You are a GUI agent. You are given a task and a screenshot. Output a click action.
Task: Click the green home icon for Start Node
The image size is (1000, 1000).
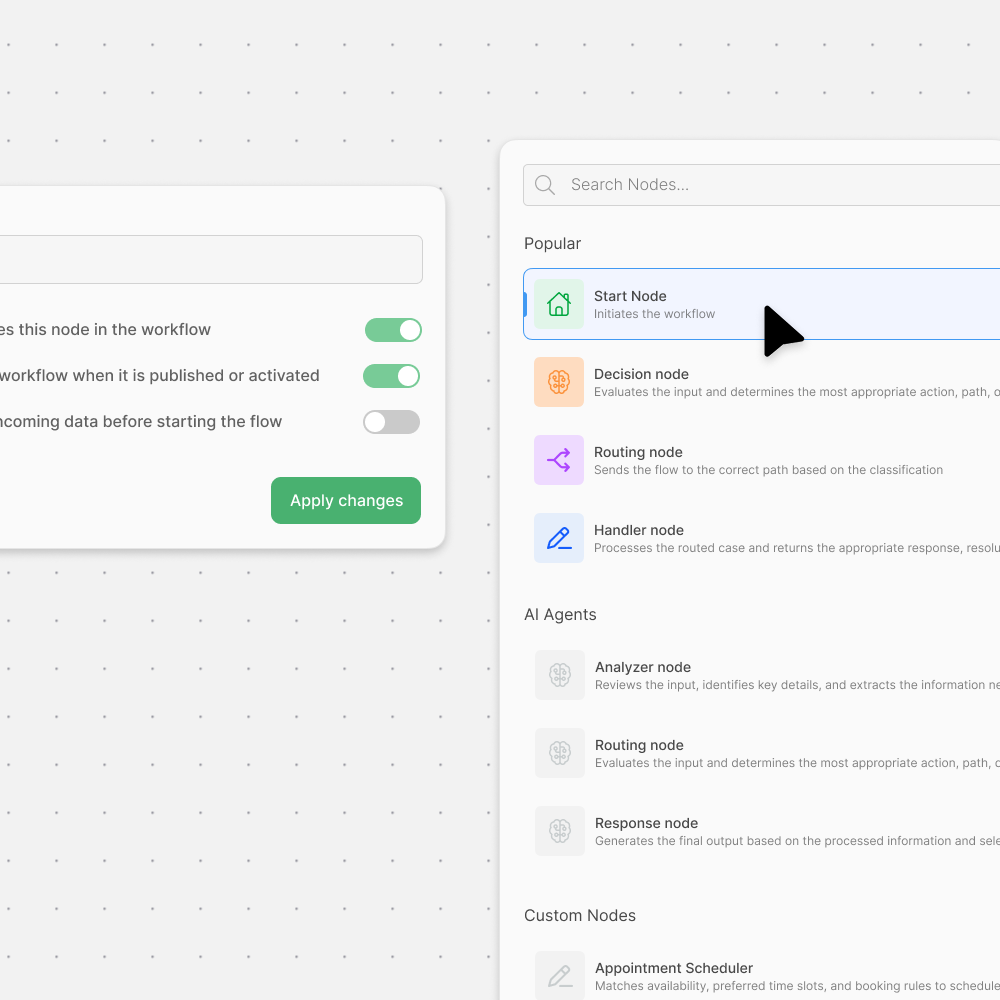click(x=559, y=304)
